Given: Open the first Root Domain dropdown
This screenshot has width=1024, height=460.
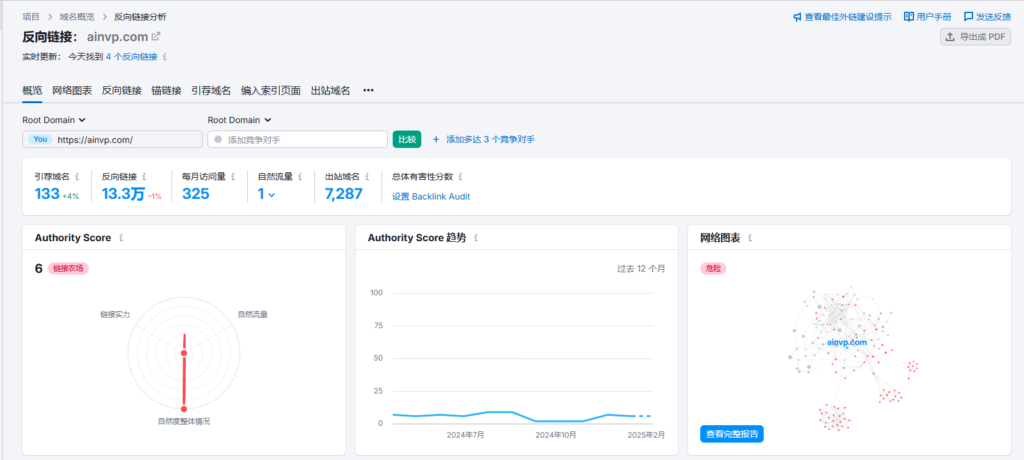Looking at the screenshot, I should pyautogui.click(x=54, y=120).
